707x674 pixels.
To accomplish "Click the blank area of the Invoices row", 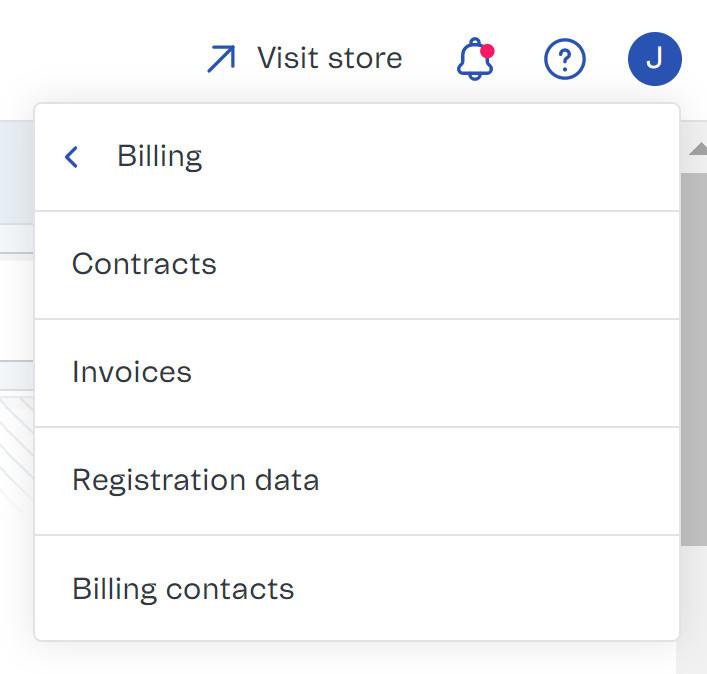I will [x=450, y=372].
